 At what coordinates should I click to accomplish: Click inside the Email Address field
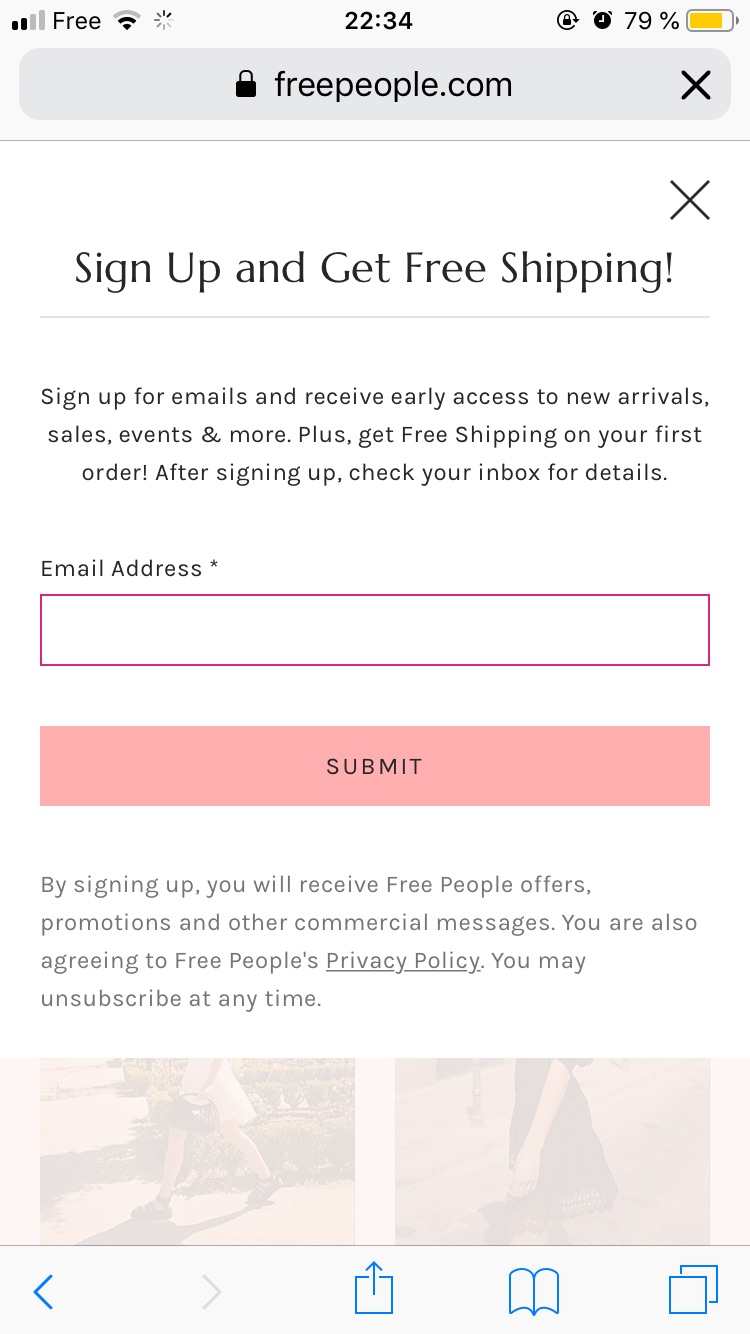click(374, 630)
